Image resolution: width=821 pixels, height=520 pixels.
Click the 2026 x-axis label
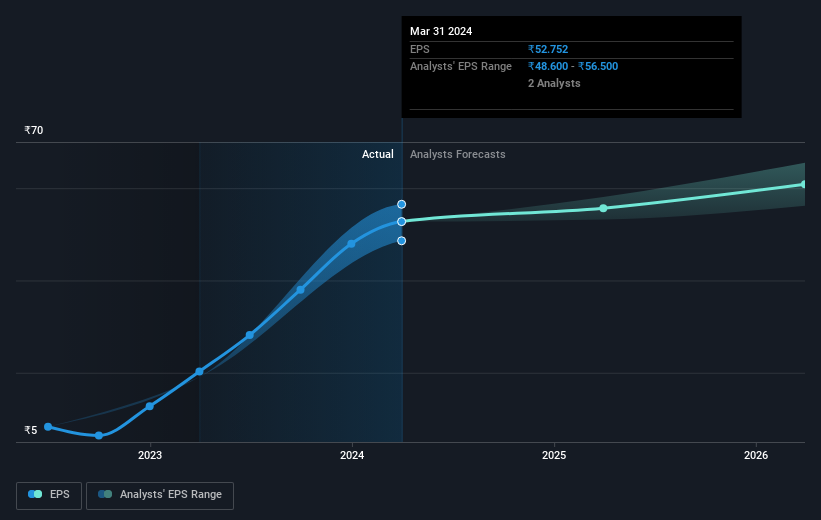click(756, 455)
